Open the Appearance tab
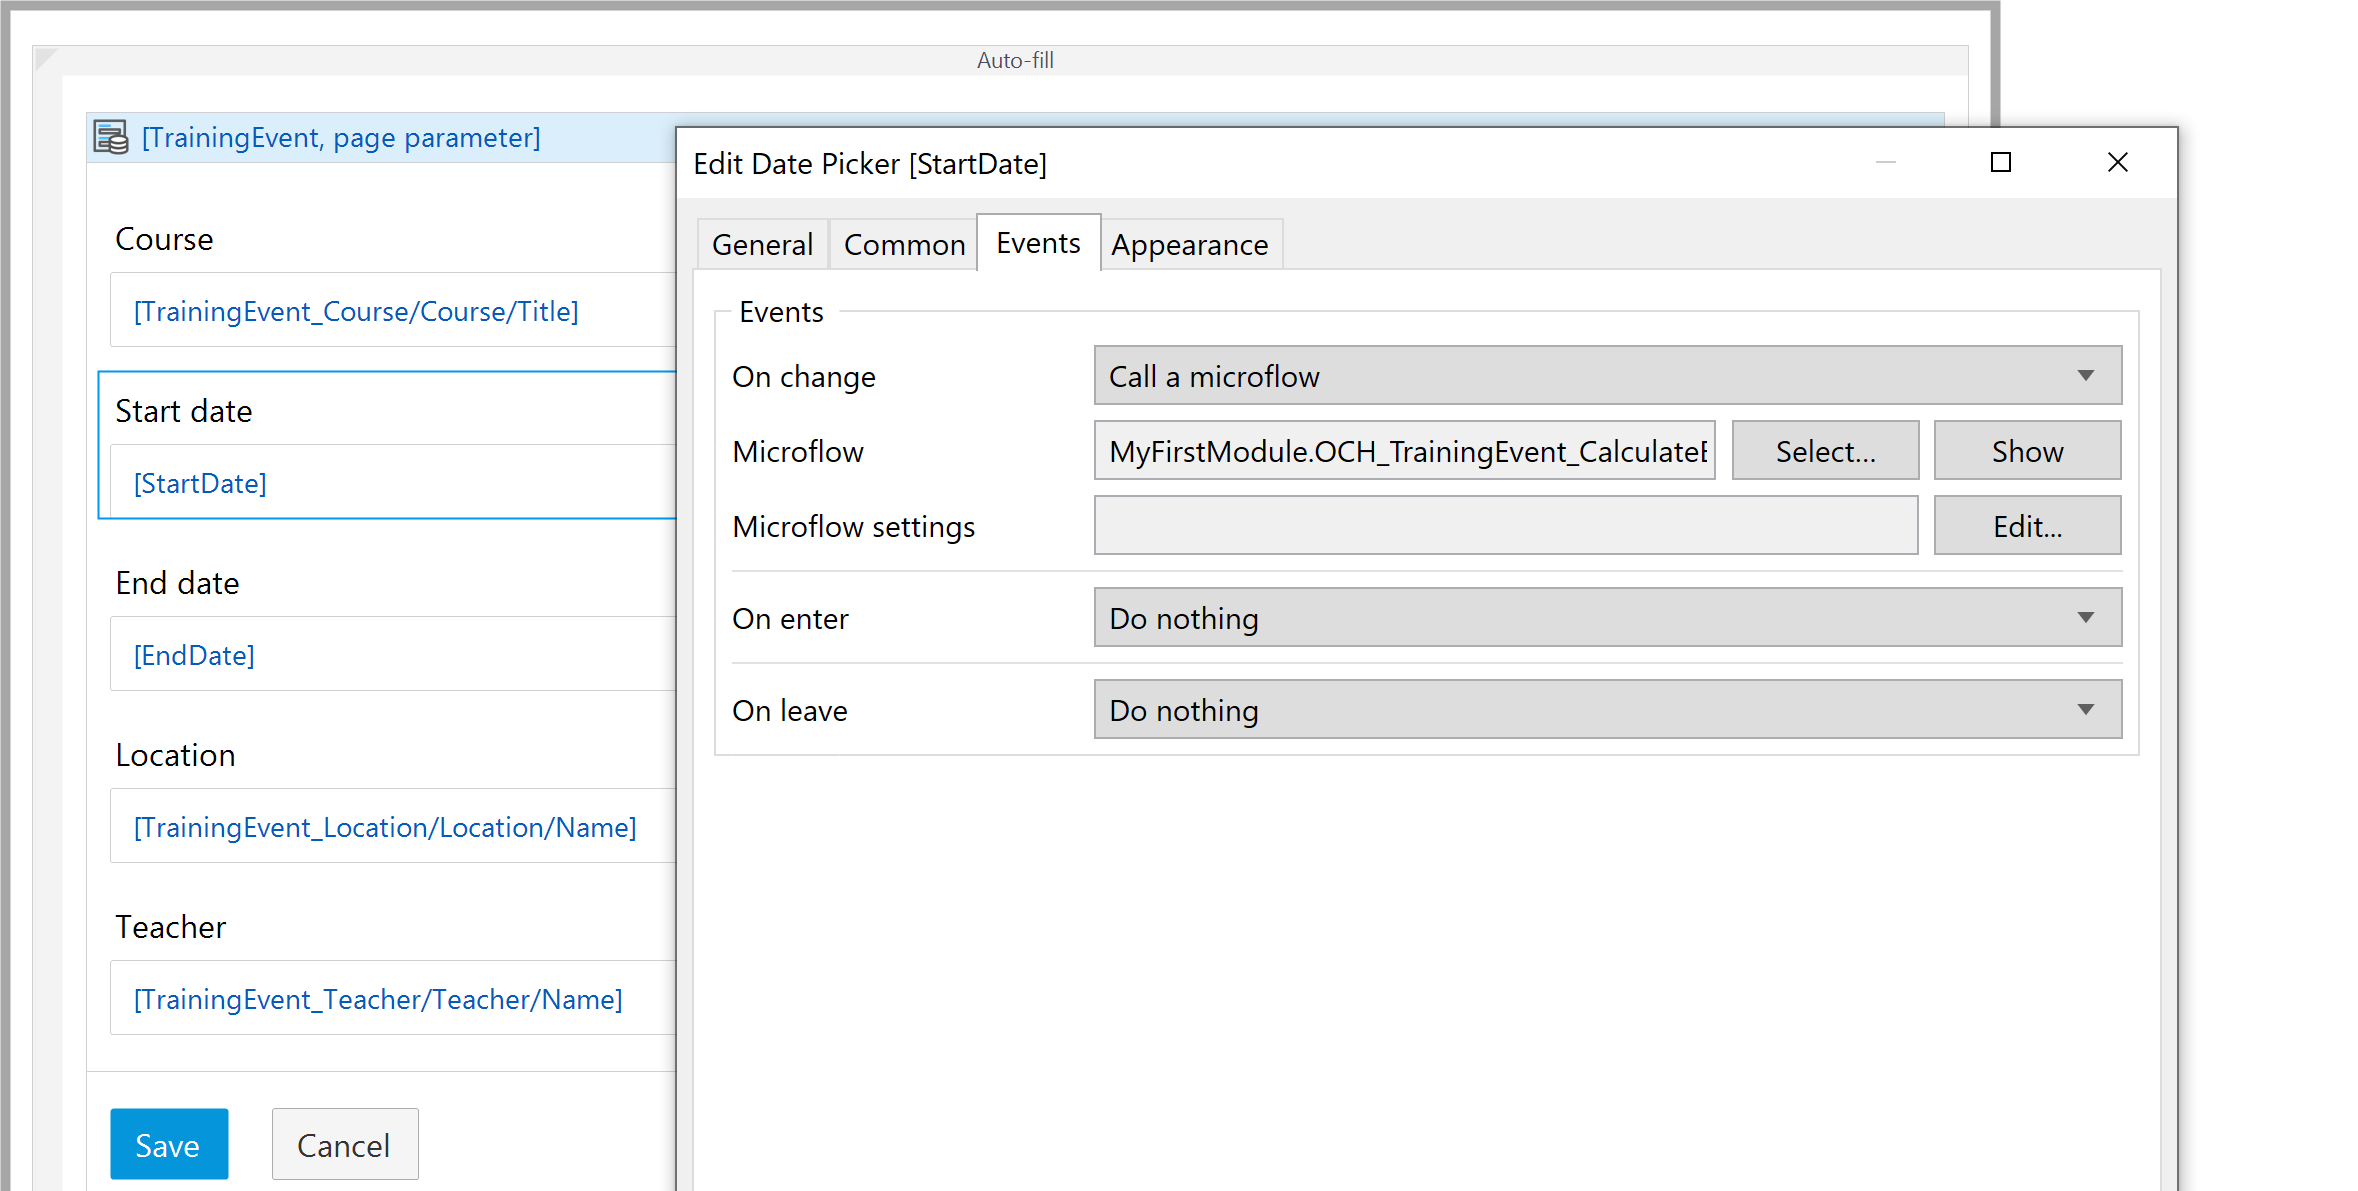 [x=1189, y=245]
